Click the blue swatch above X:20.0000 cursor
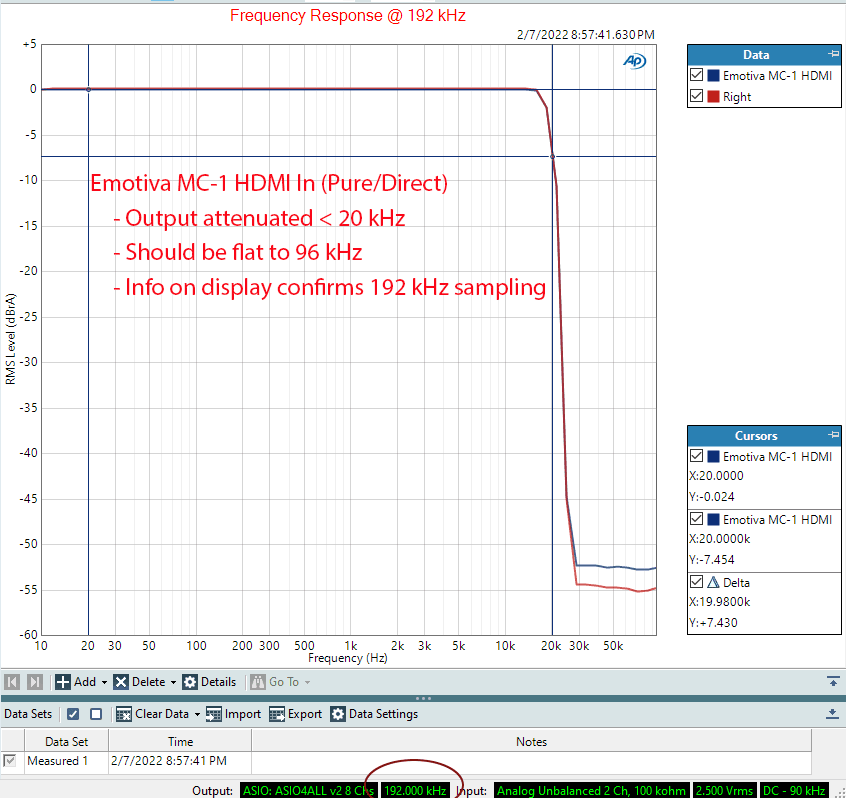846x798 pixels. point(713,456)
